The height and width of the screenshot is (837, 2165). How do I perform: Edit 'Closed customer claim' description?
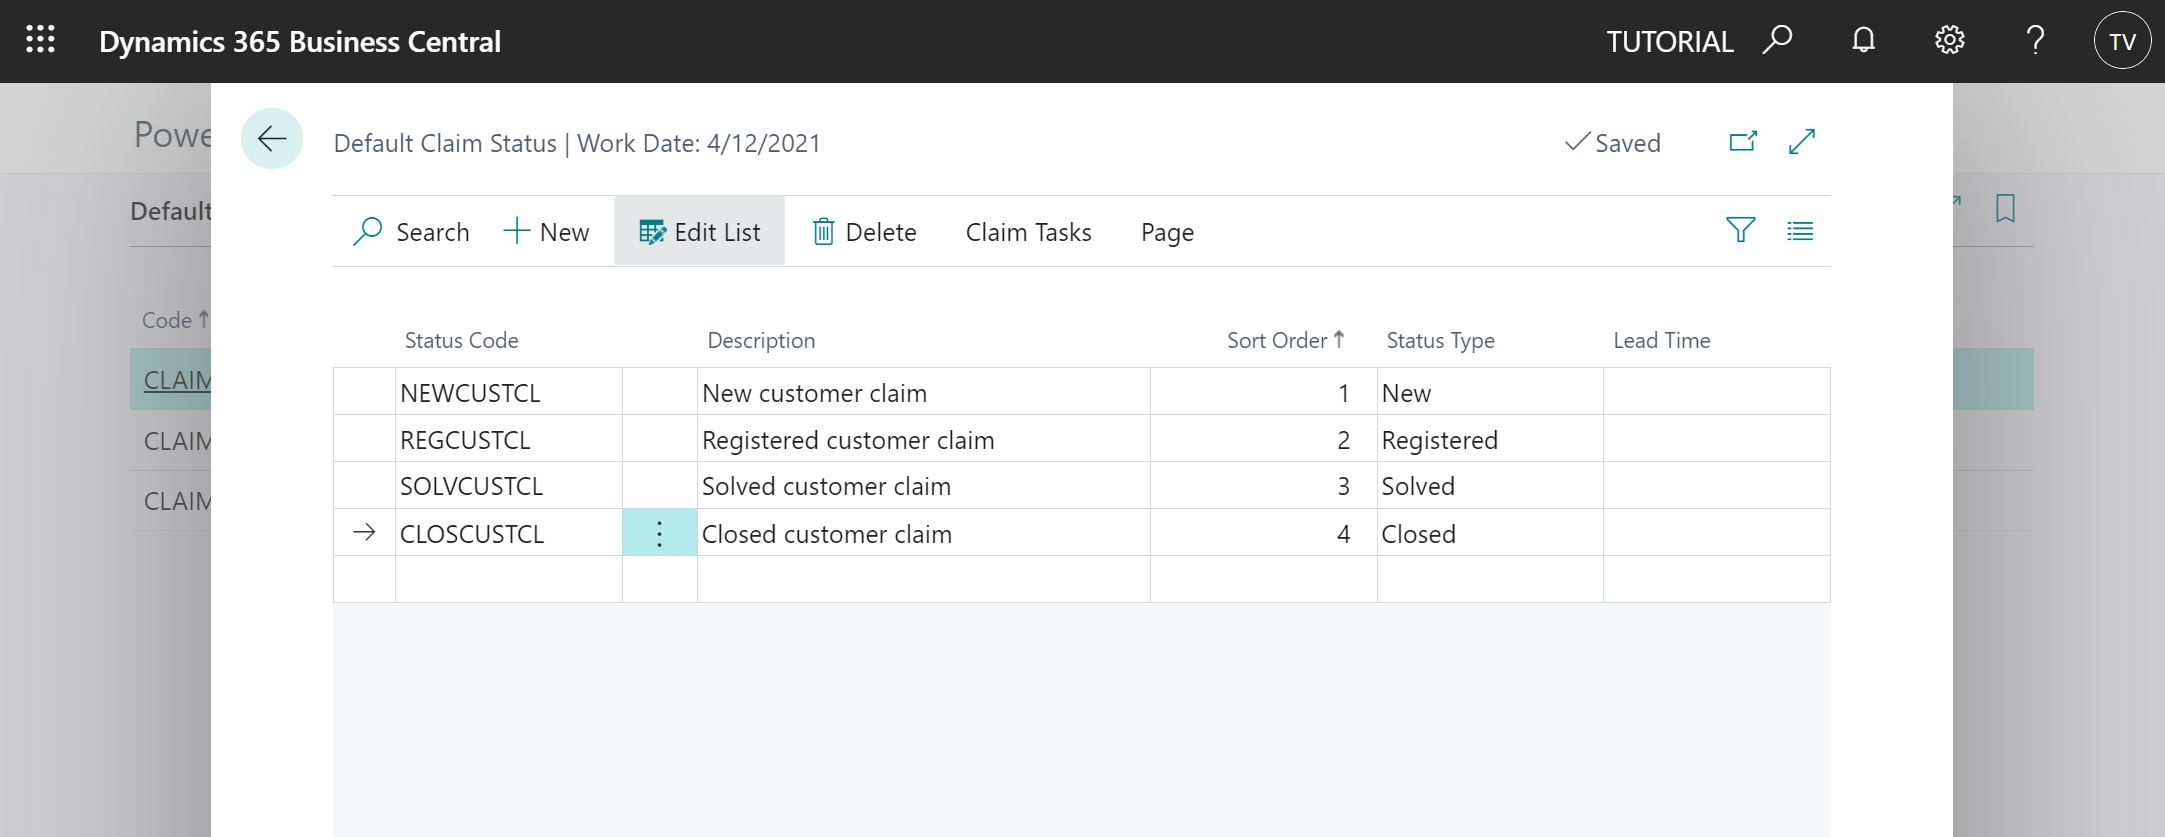(x=923, y=533)
